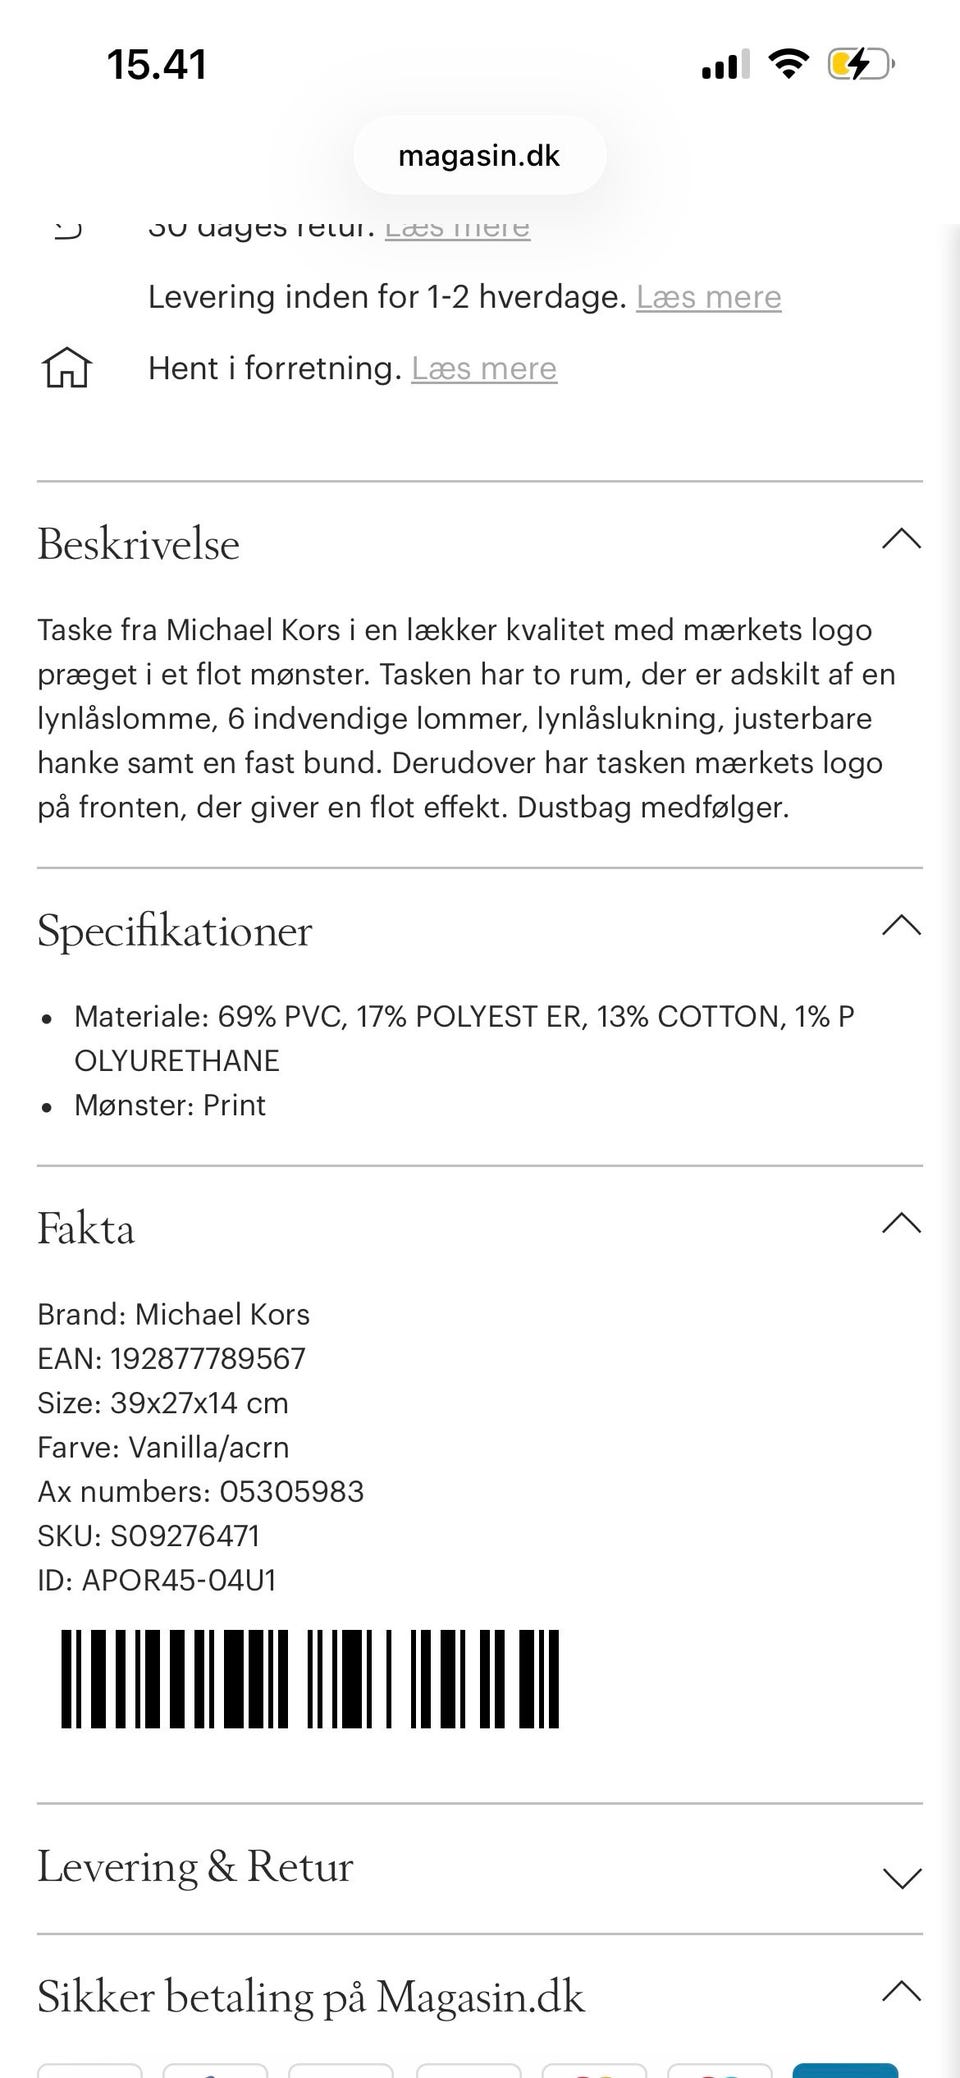
Task: Collapse Sikker betaling på Magasin.dk section
Action: (x=901, y=1992)
